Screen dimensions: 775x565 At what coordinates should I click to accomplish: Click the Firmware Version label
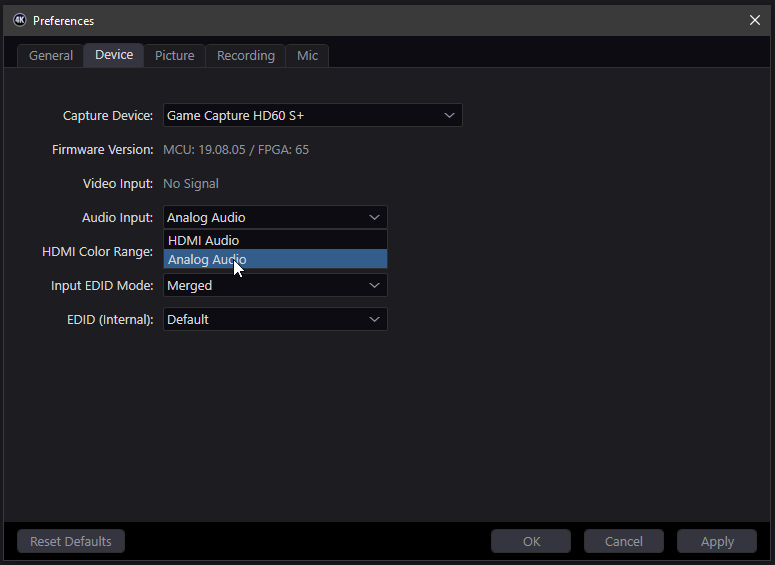tap(102, 150)
